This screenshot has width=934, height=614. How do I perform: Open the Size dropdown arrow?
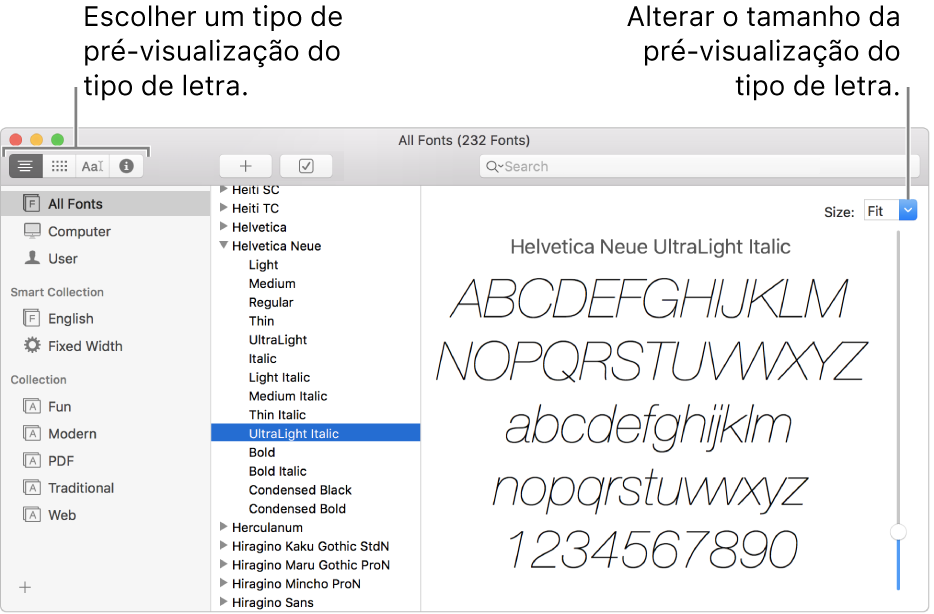(908, 211)
